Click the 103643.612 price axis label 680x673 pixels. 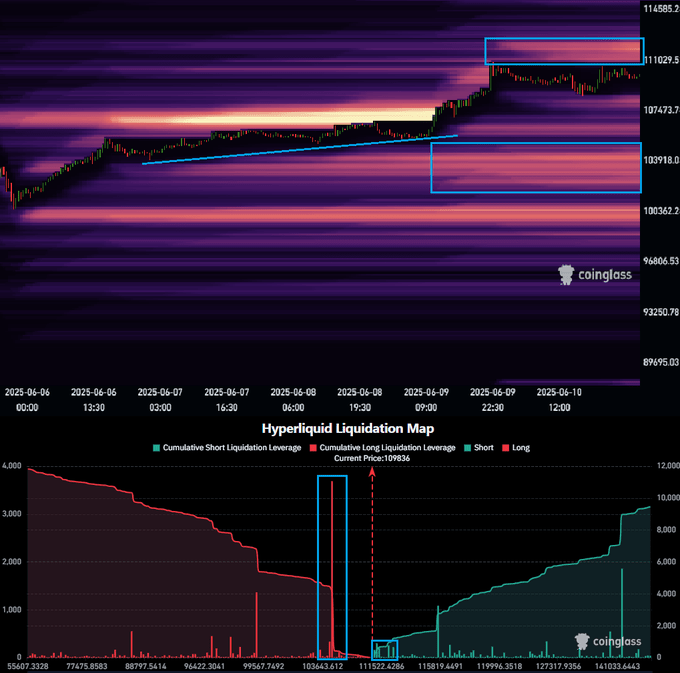tap(323, 666)
